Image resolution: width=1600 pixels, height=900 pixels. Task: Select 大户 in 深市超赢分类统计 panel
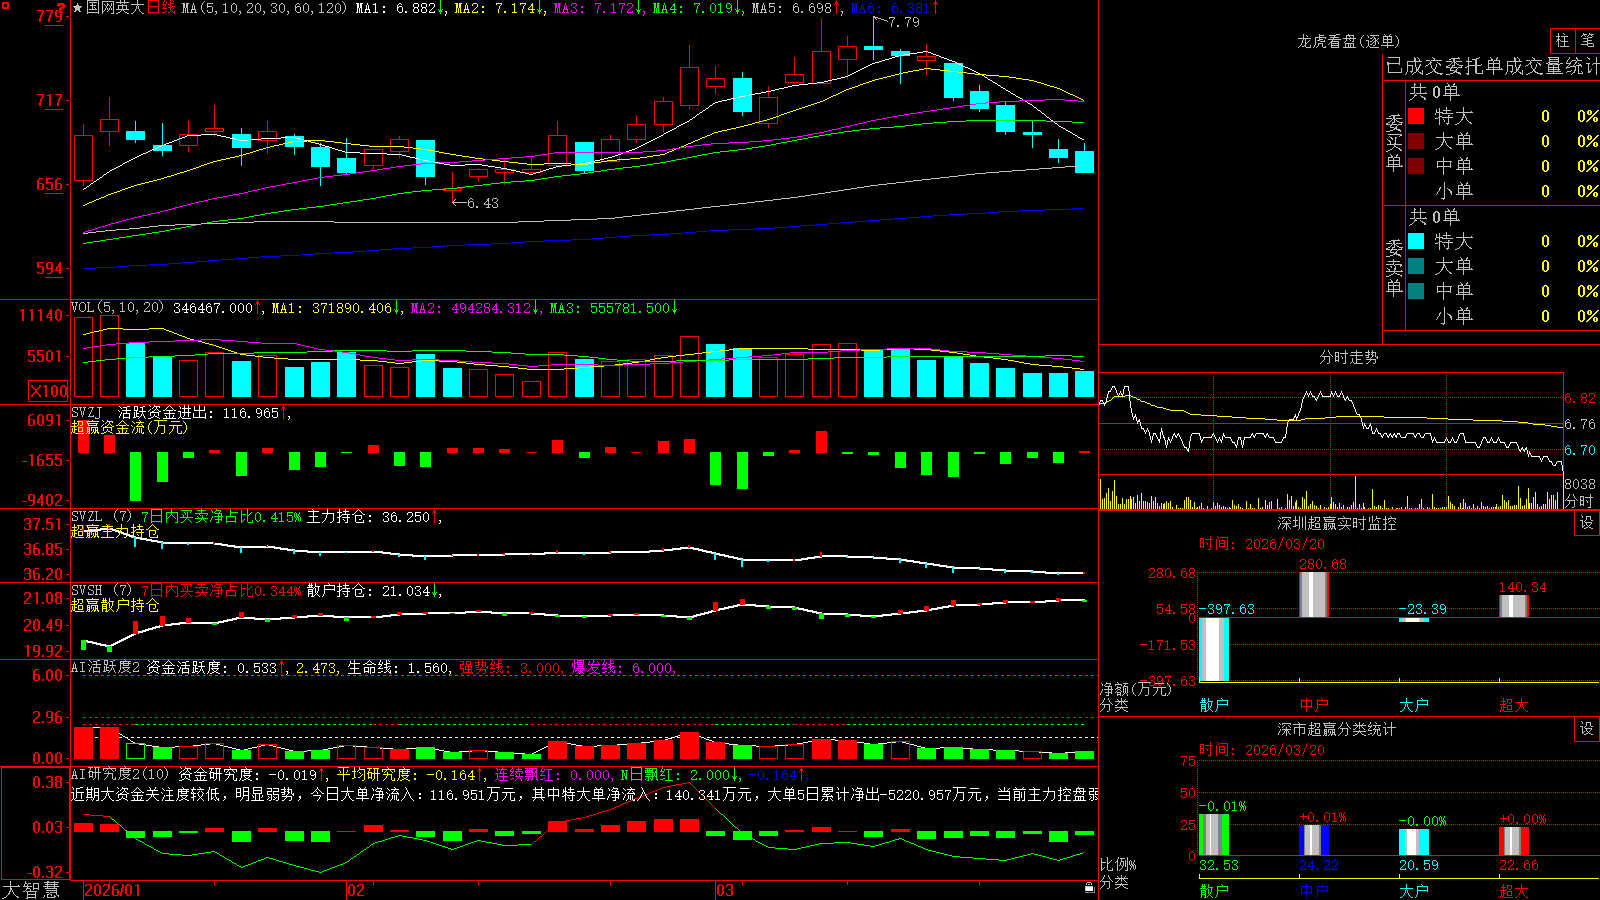point(1414,890)
